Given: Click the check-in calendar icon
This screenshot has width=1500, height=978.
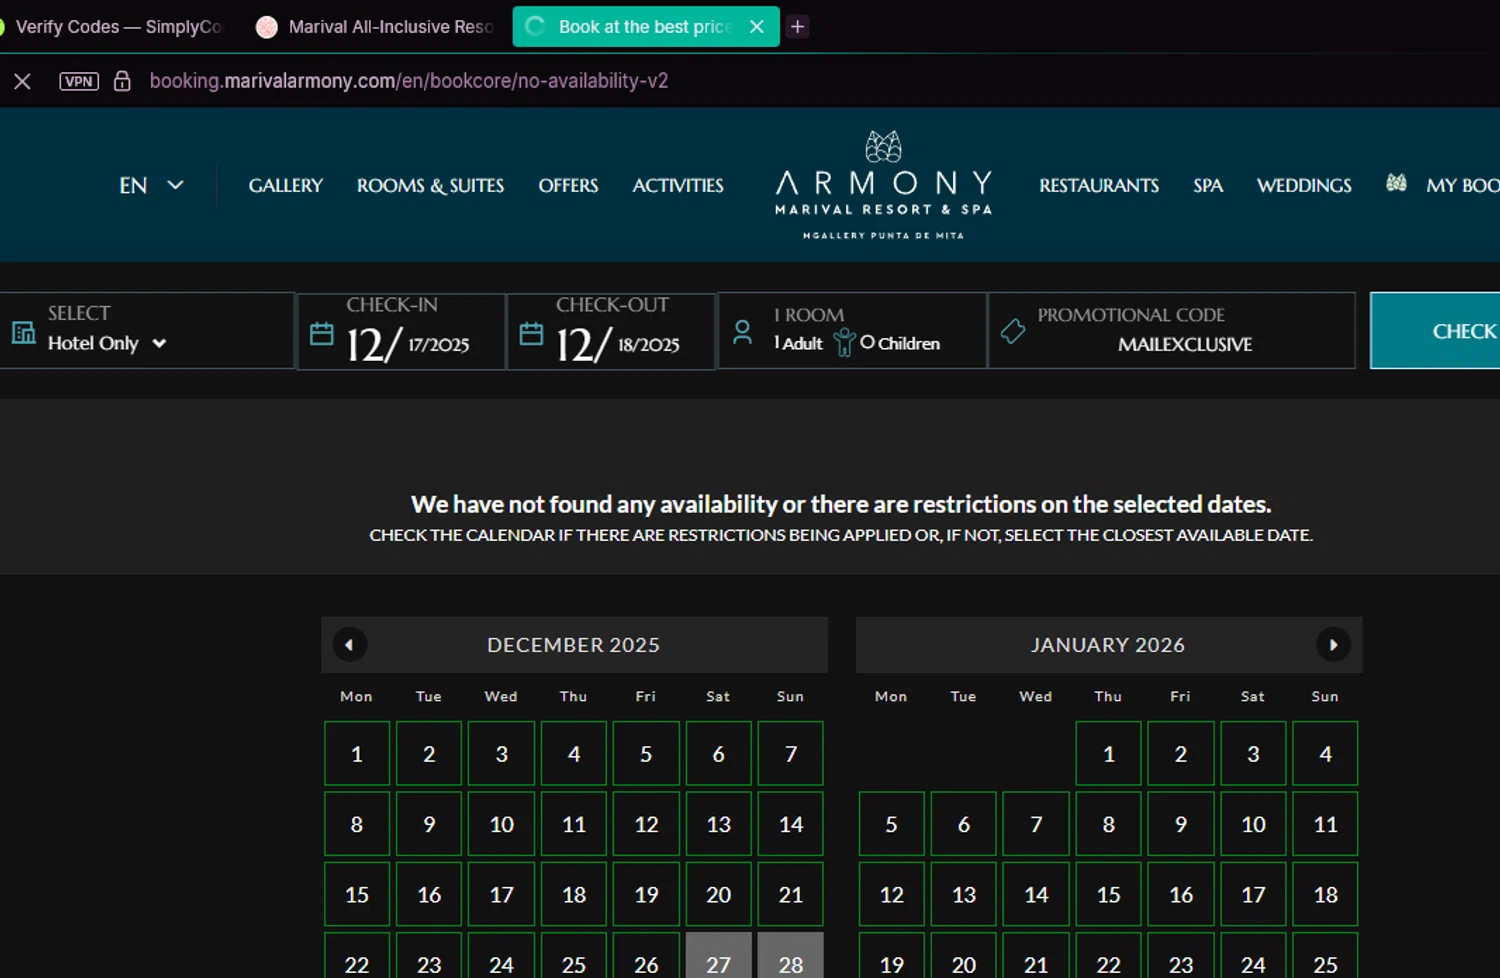Looking at the screenshot, I should [x=321, y=334].
